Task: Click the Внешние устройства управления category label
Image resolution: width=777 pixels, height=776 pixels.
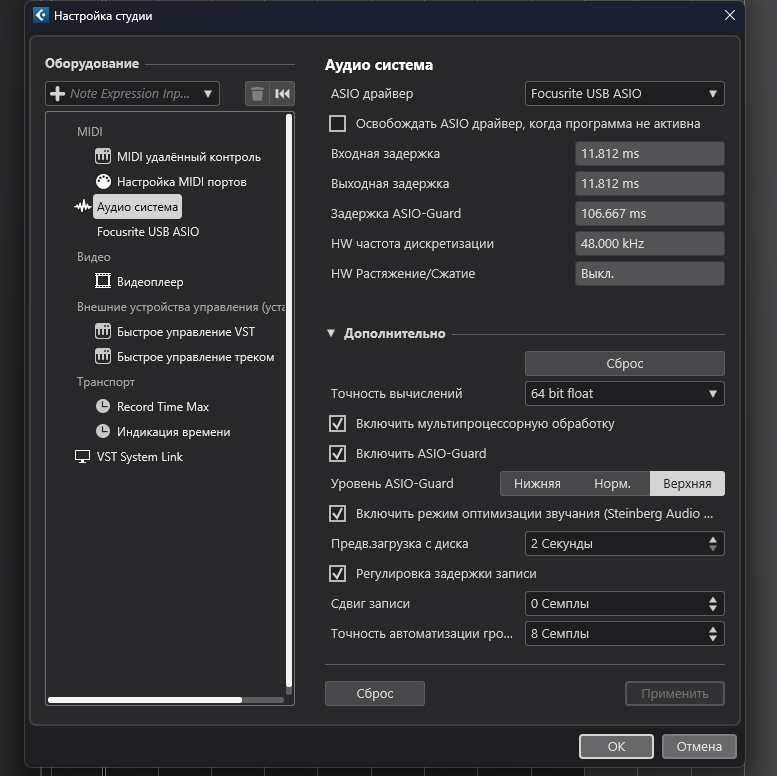Action: tap(181, 307)
